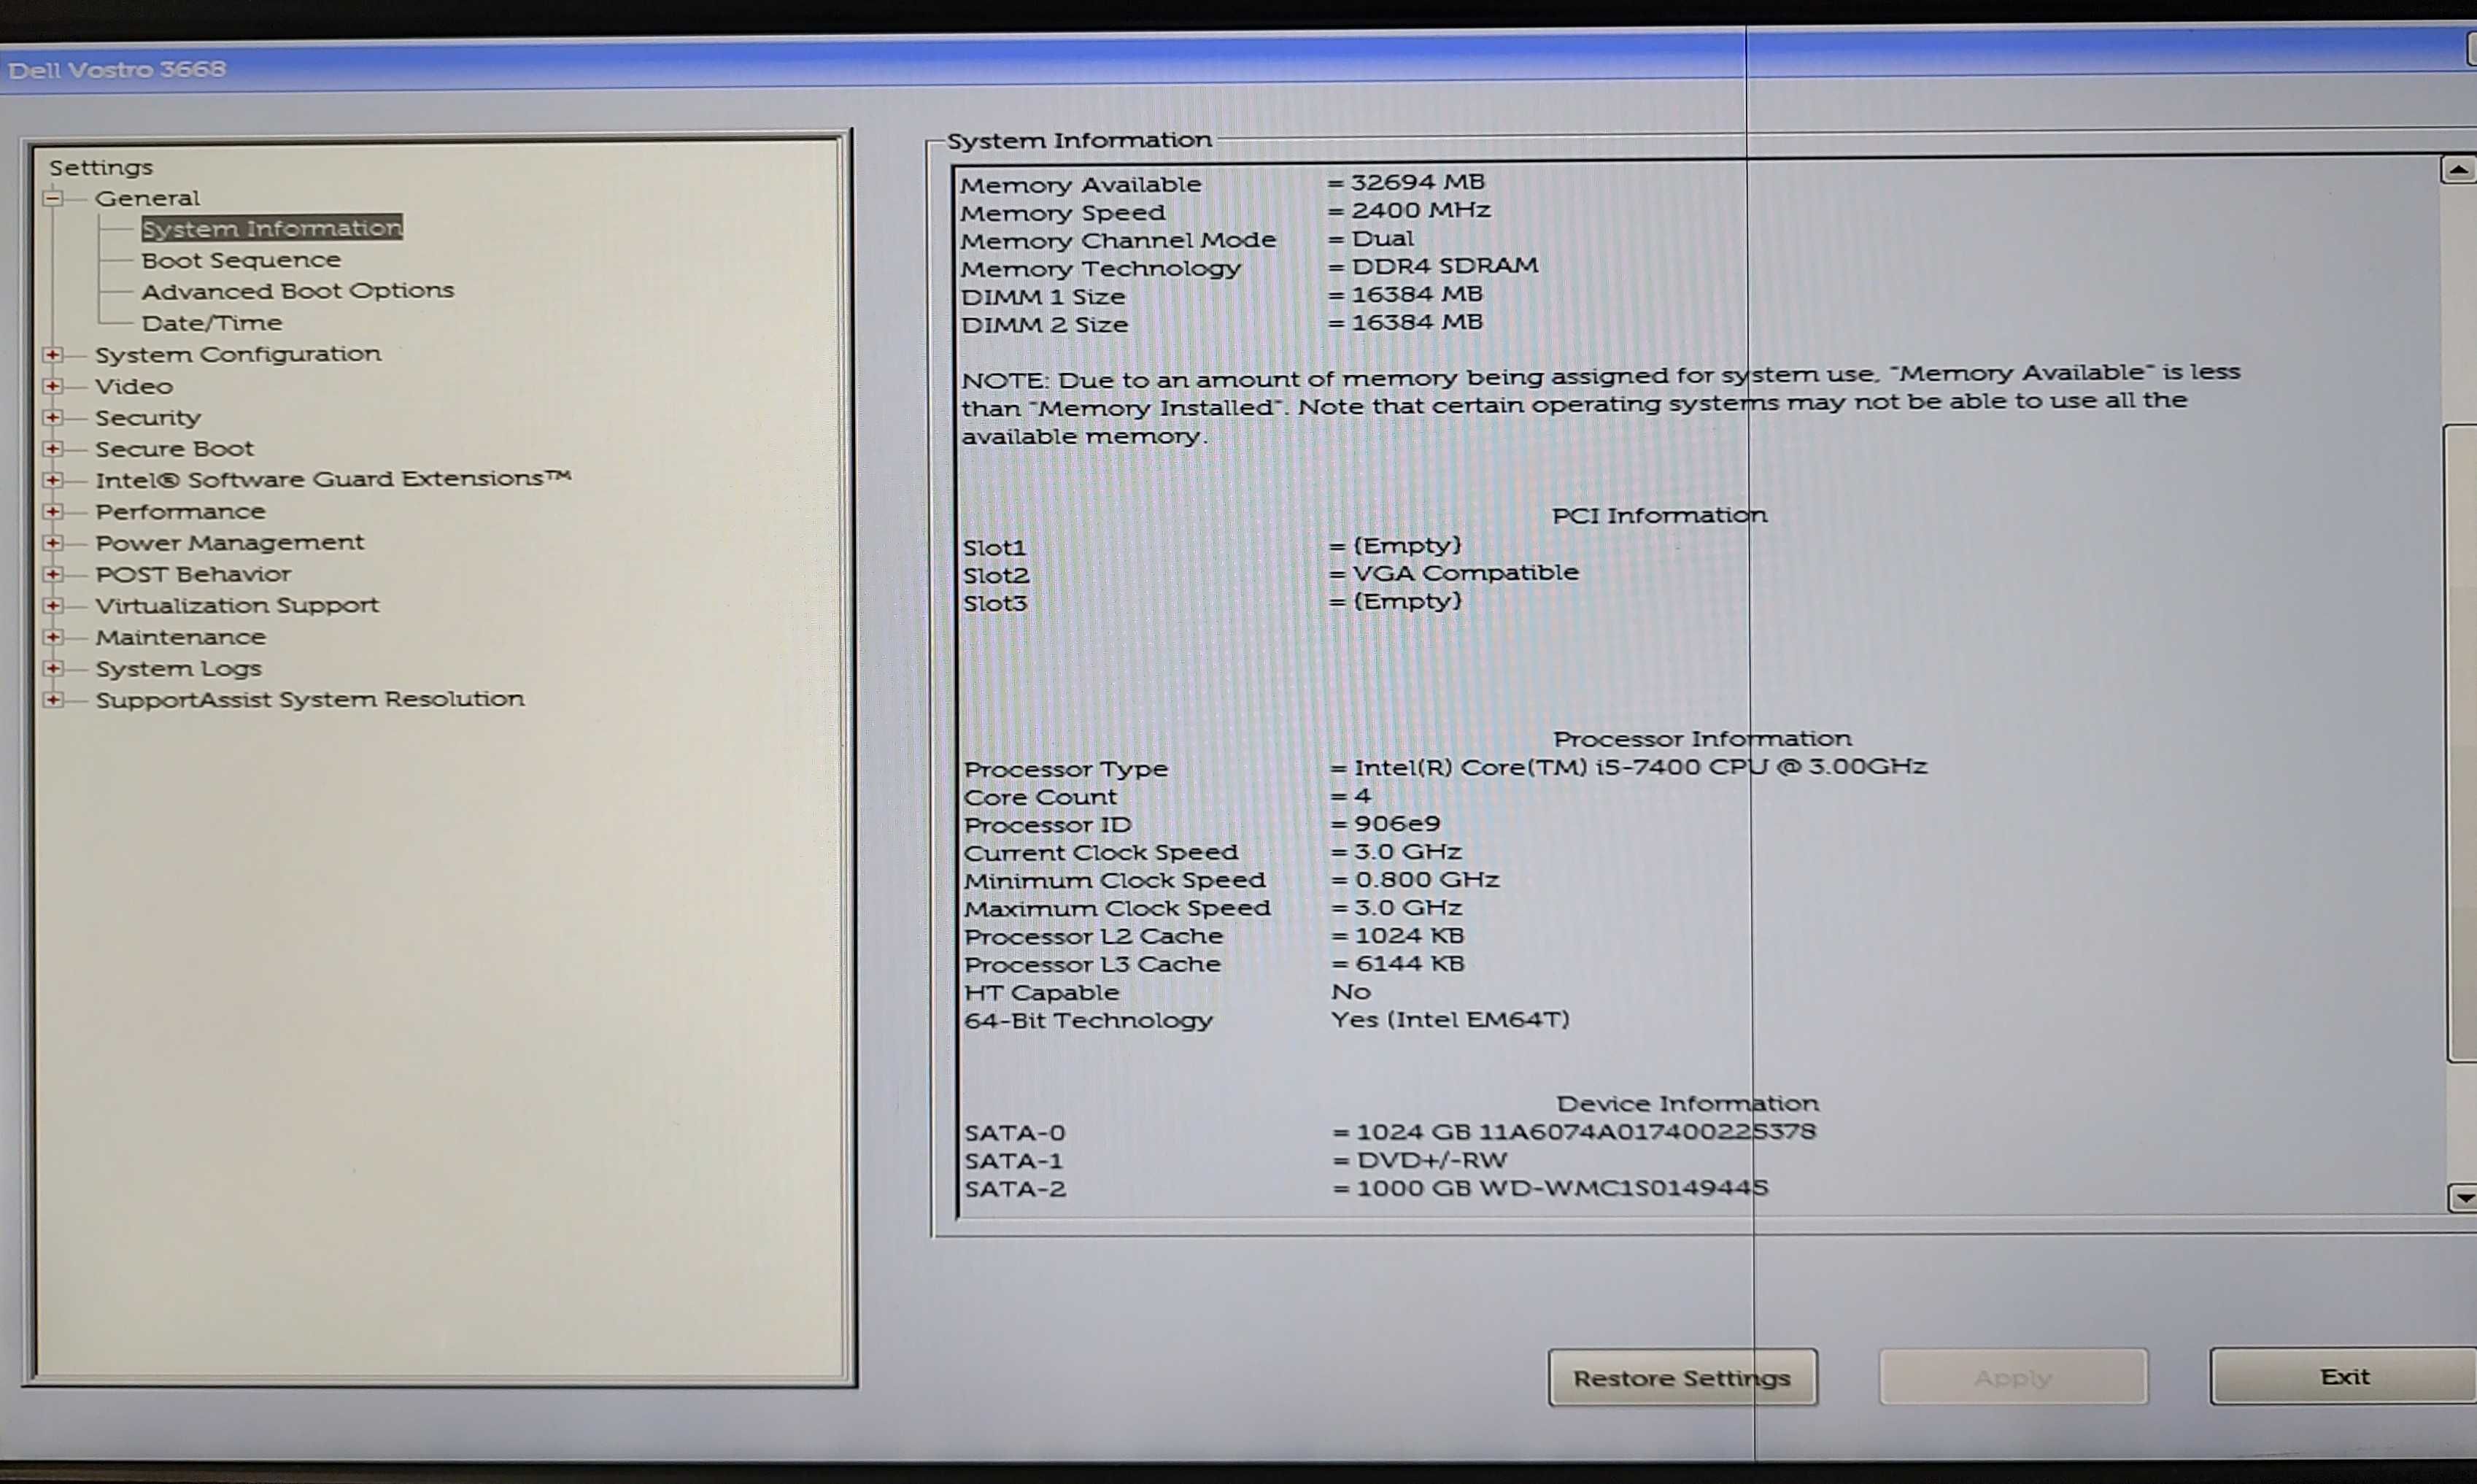Click the Restore Settings button
Image resolution: width=2477 pixels, height=1484 pixels.
[1682, 1377]
